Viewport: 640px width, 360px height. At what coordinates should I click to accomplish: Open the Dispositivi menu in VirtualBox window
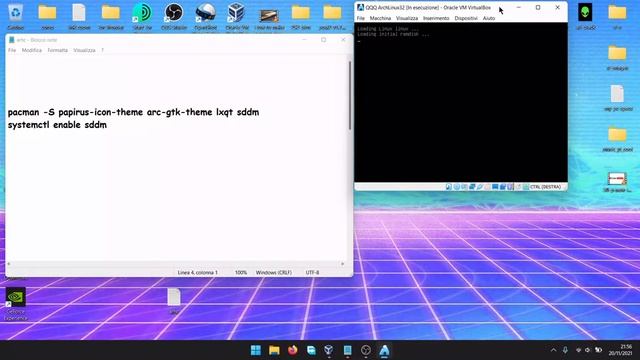pyautogui.click(x=466, y=18)
